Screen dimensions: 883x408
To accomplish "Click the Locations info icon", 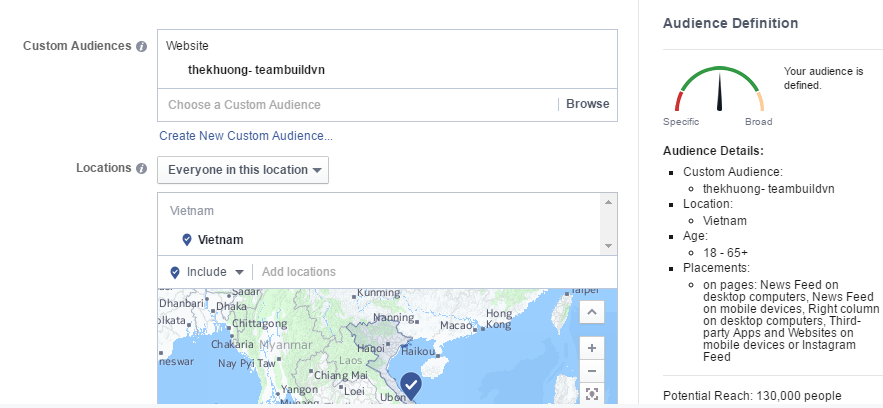I will (x=141, y=168).
